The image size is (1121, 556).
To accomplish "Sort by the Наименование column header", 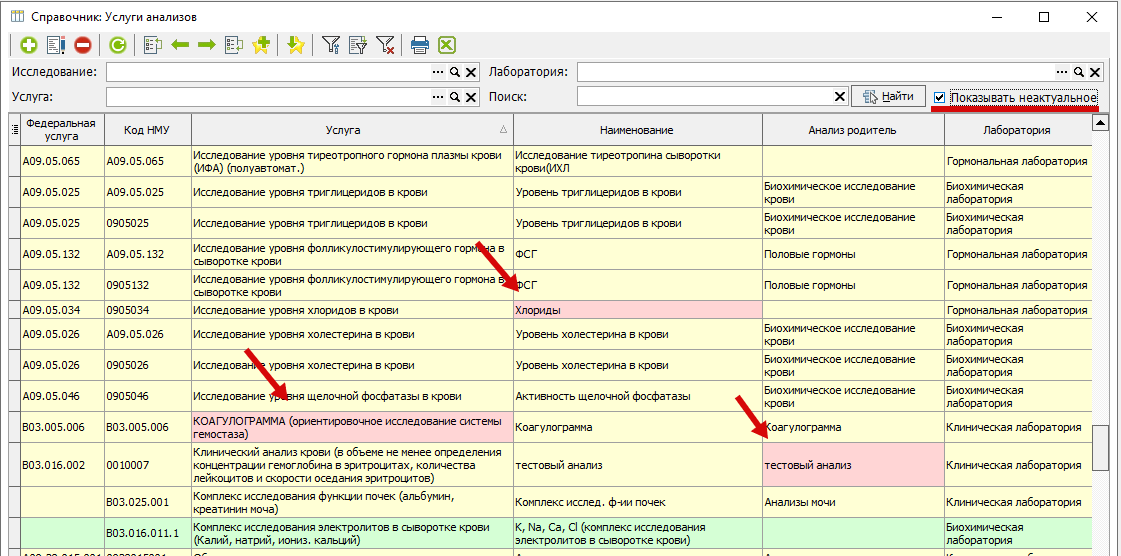I will pyautogui.click(x=637, y=130).
